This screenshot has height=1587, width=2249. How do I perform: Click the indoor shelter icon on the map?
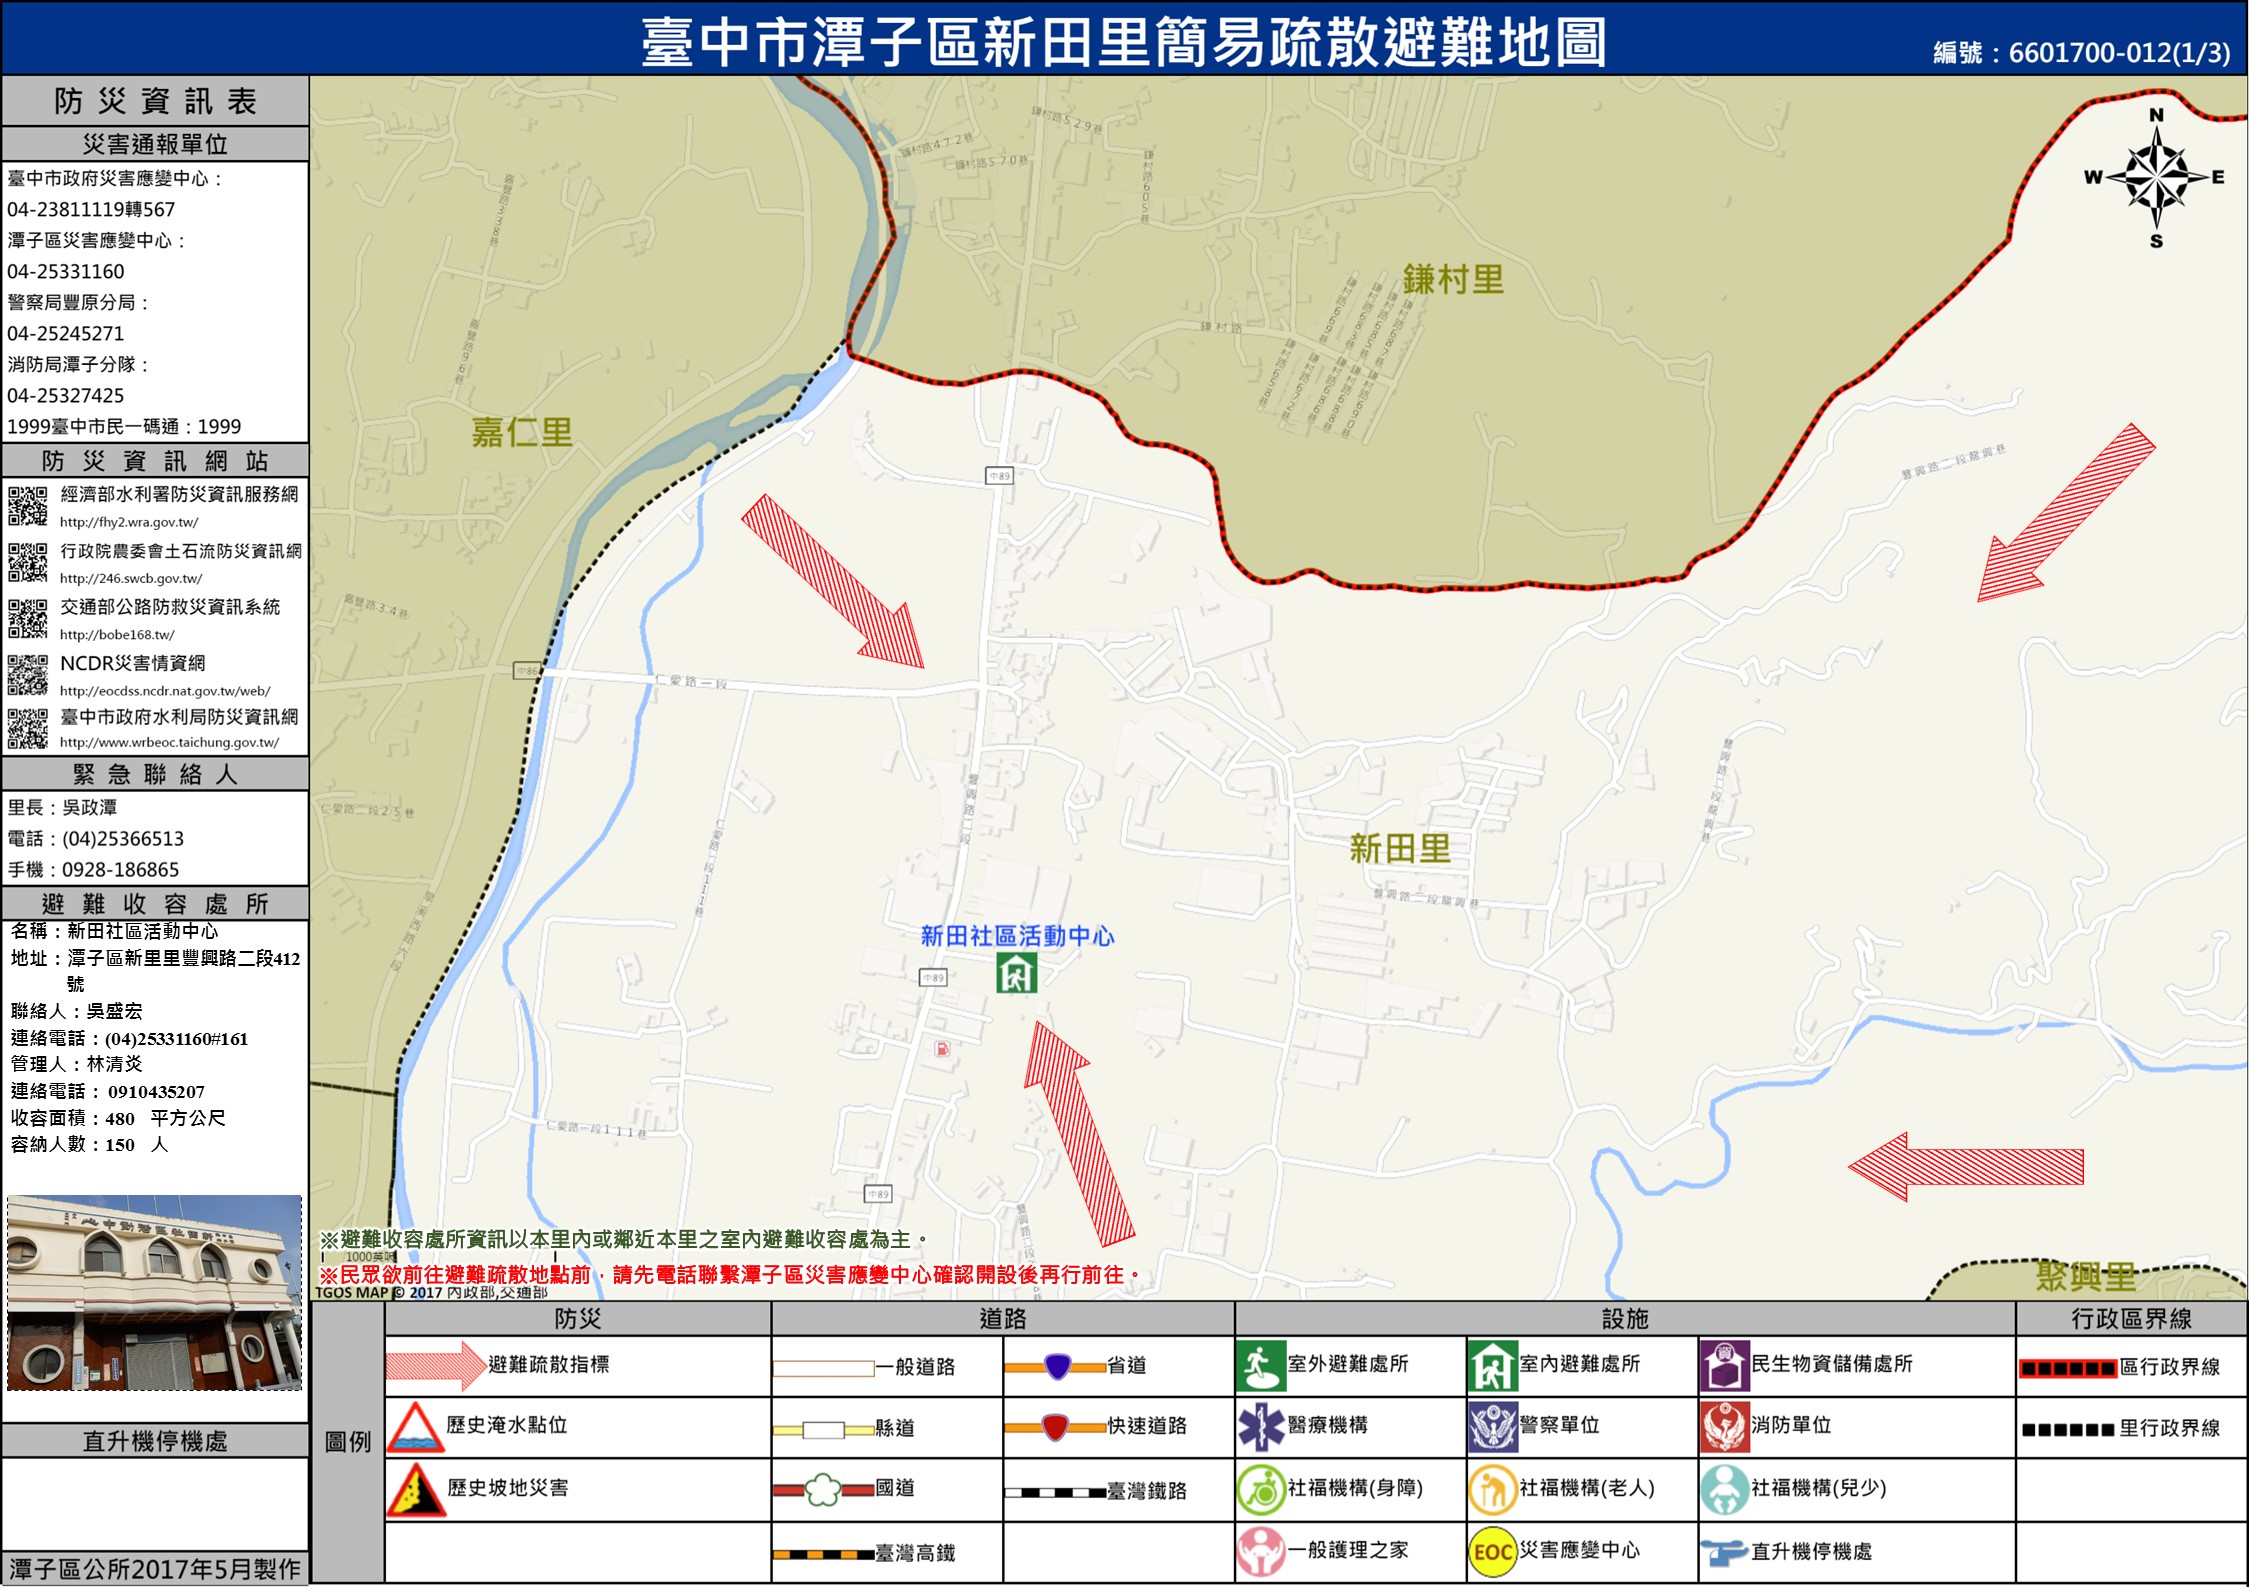[1016, 972]
